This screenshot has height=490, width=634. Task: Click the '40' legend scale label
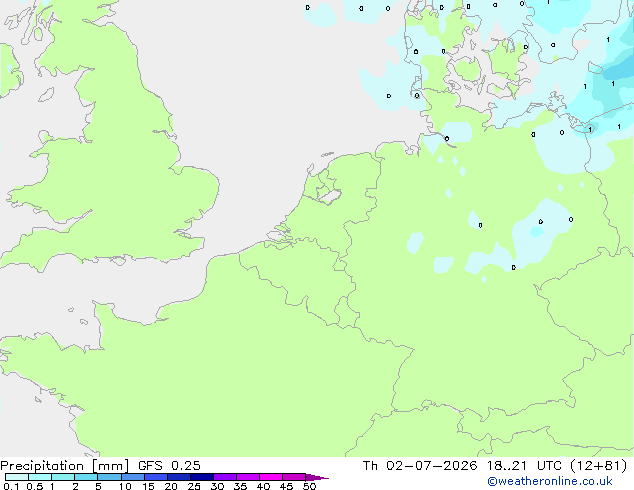tap(263, 486)
